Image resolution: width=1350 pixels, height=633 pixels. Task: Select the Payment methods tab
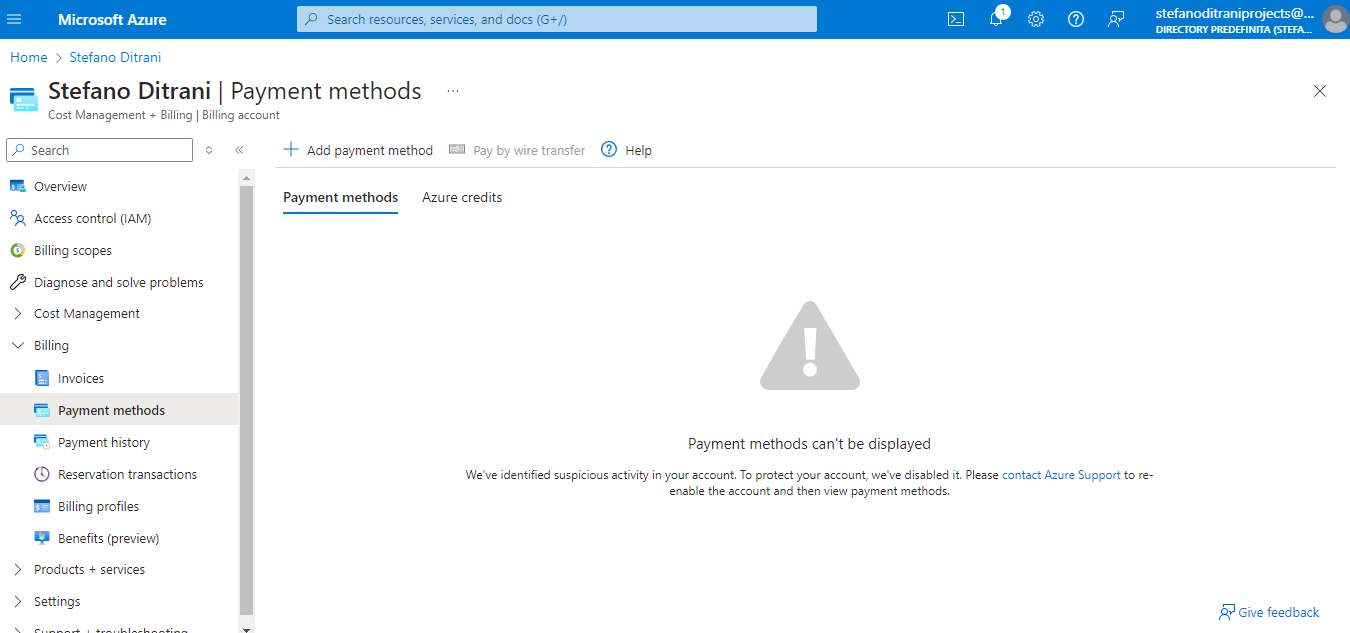tap(340, 197)
